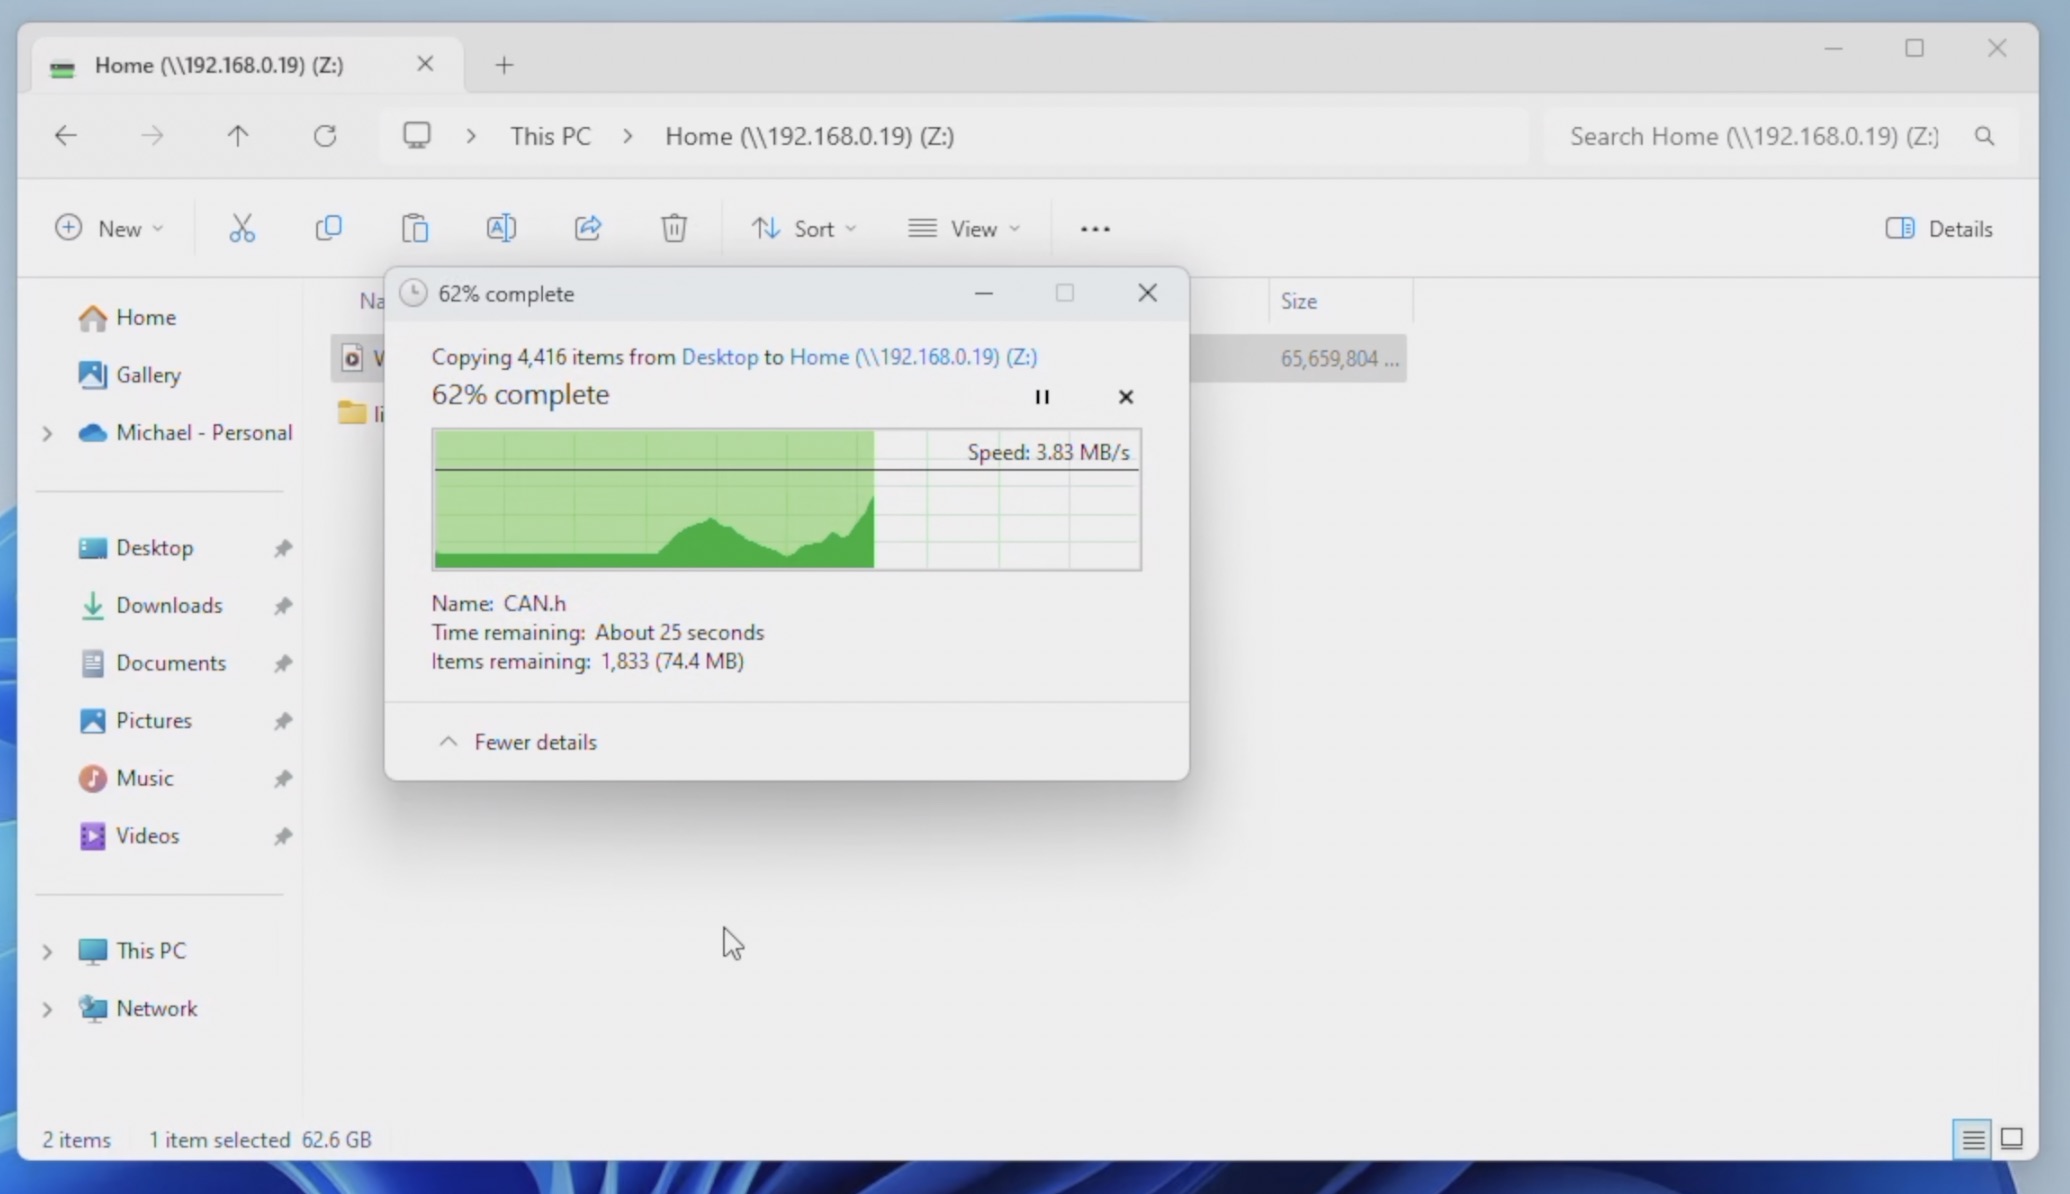Viewport: 2070px width, 1194px height.
Task: Open the See more ellipsis menu
Action: coord(1095,229)
